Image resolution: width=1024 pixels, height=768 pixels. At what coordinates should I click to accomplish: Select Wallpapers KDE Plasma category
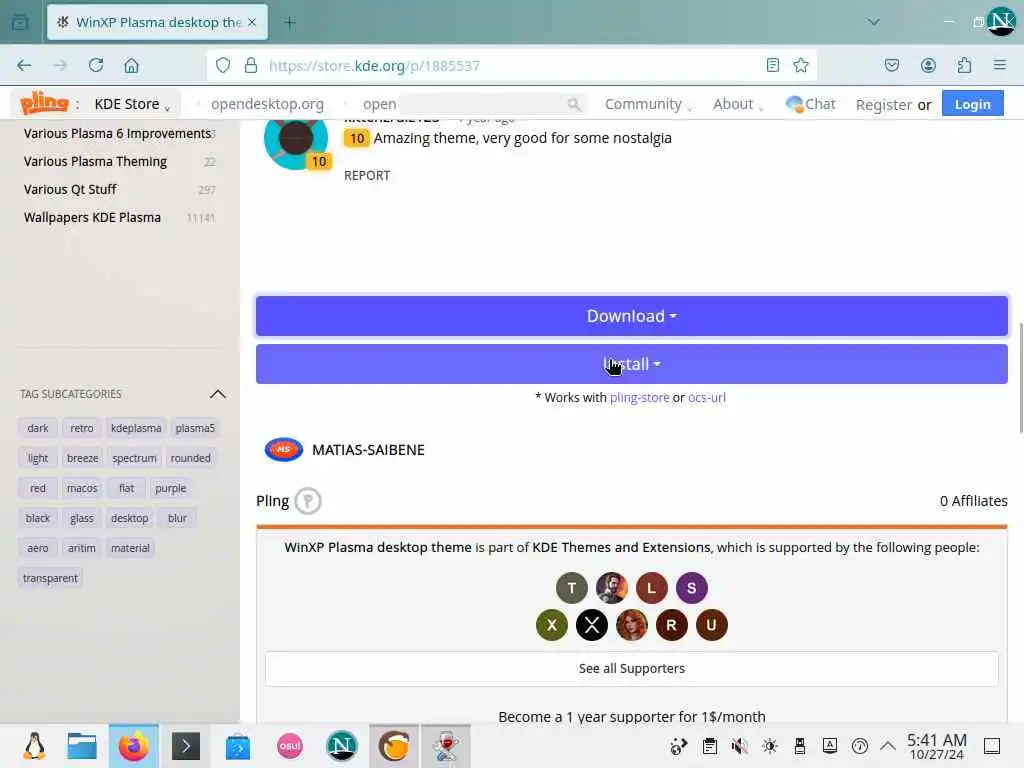pyautogui.click(x=92, y=217)
